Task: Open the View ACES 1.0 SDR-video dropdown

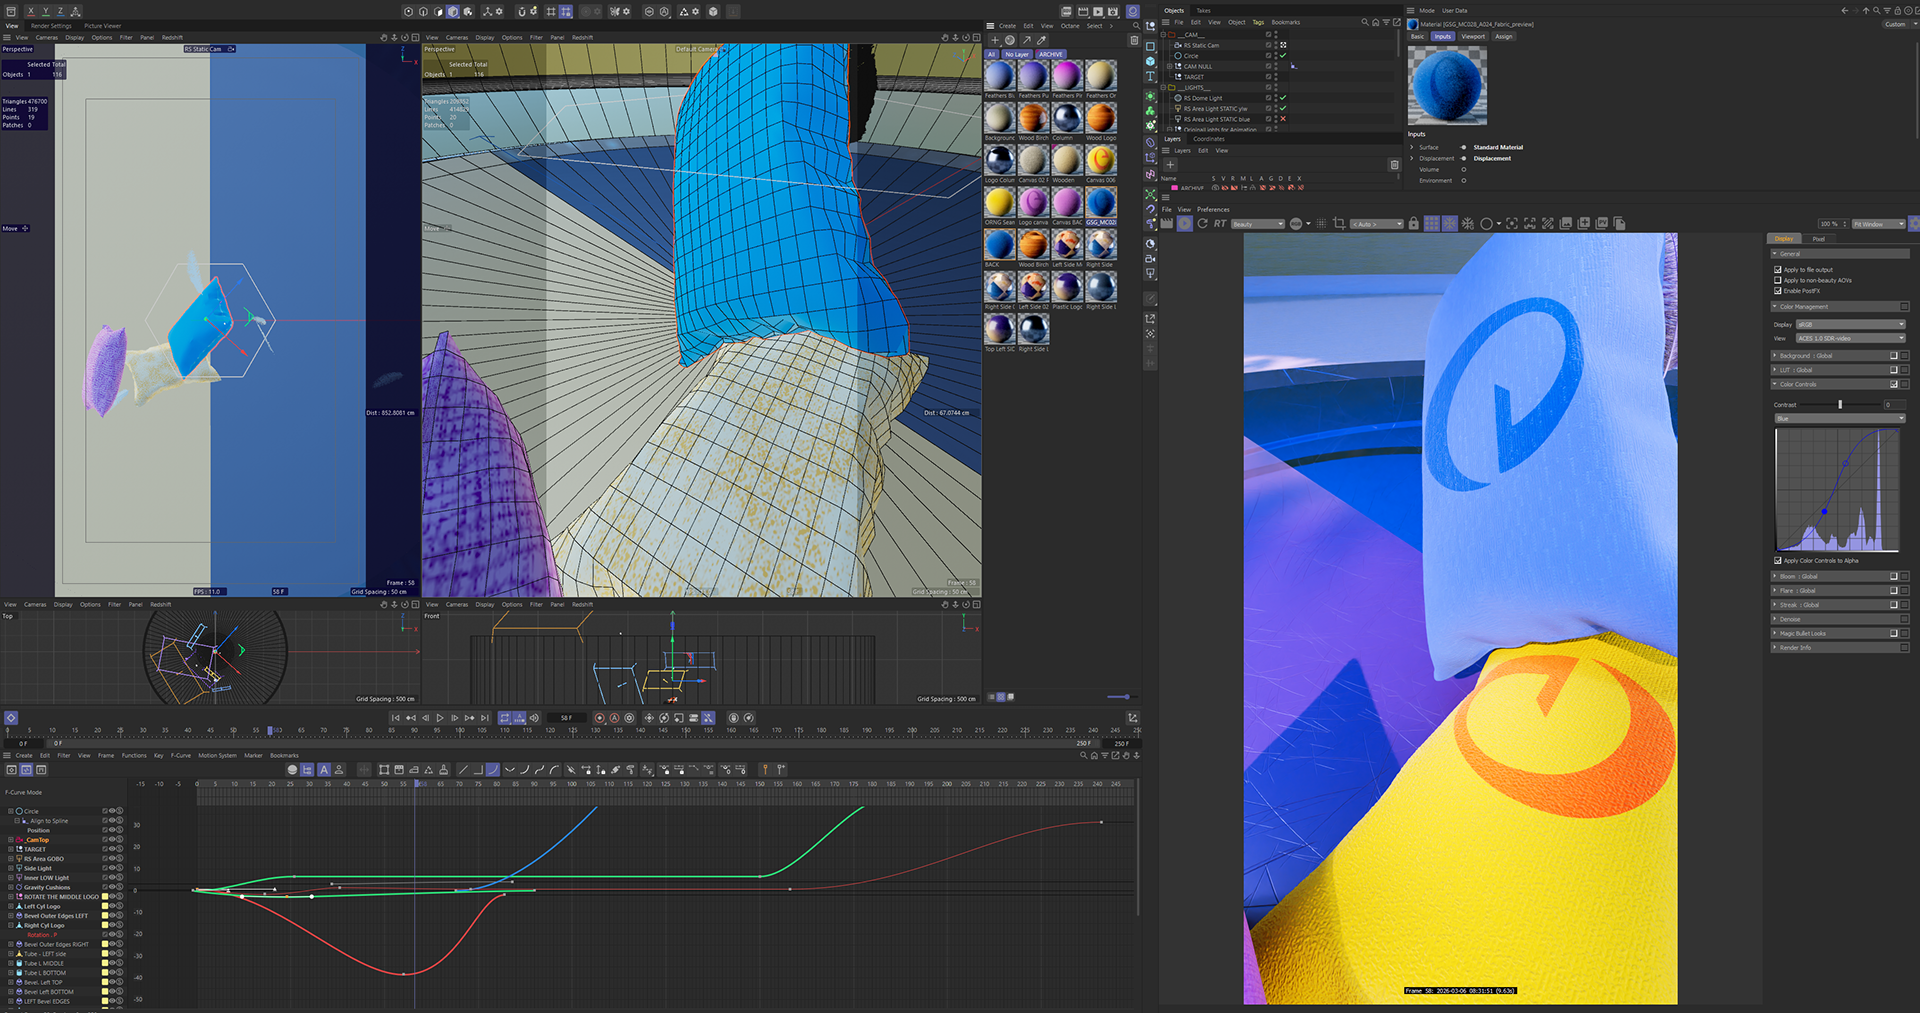Action: click(x=1850, y=338)
